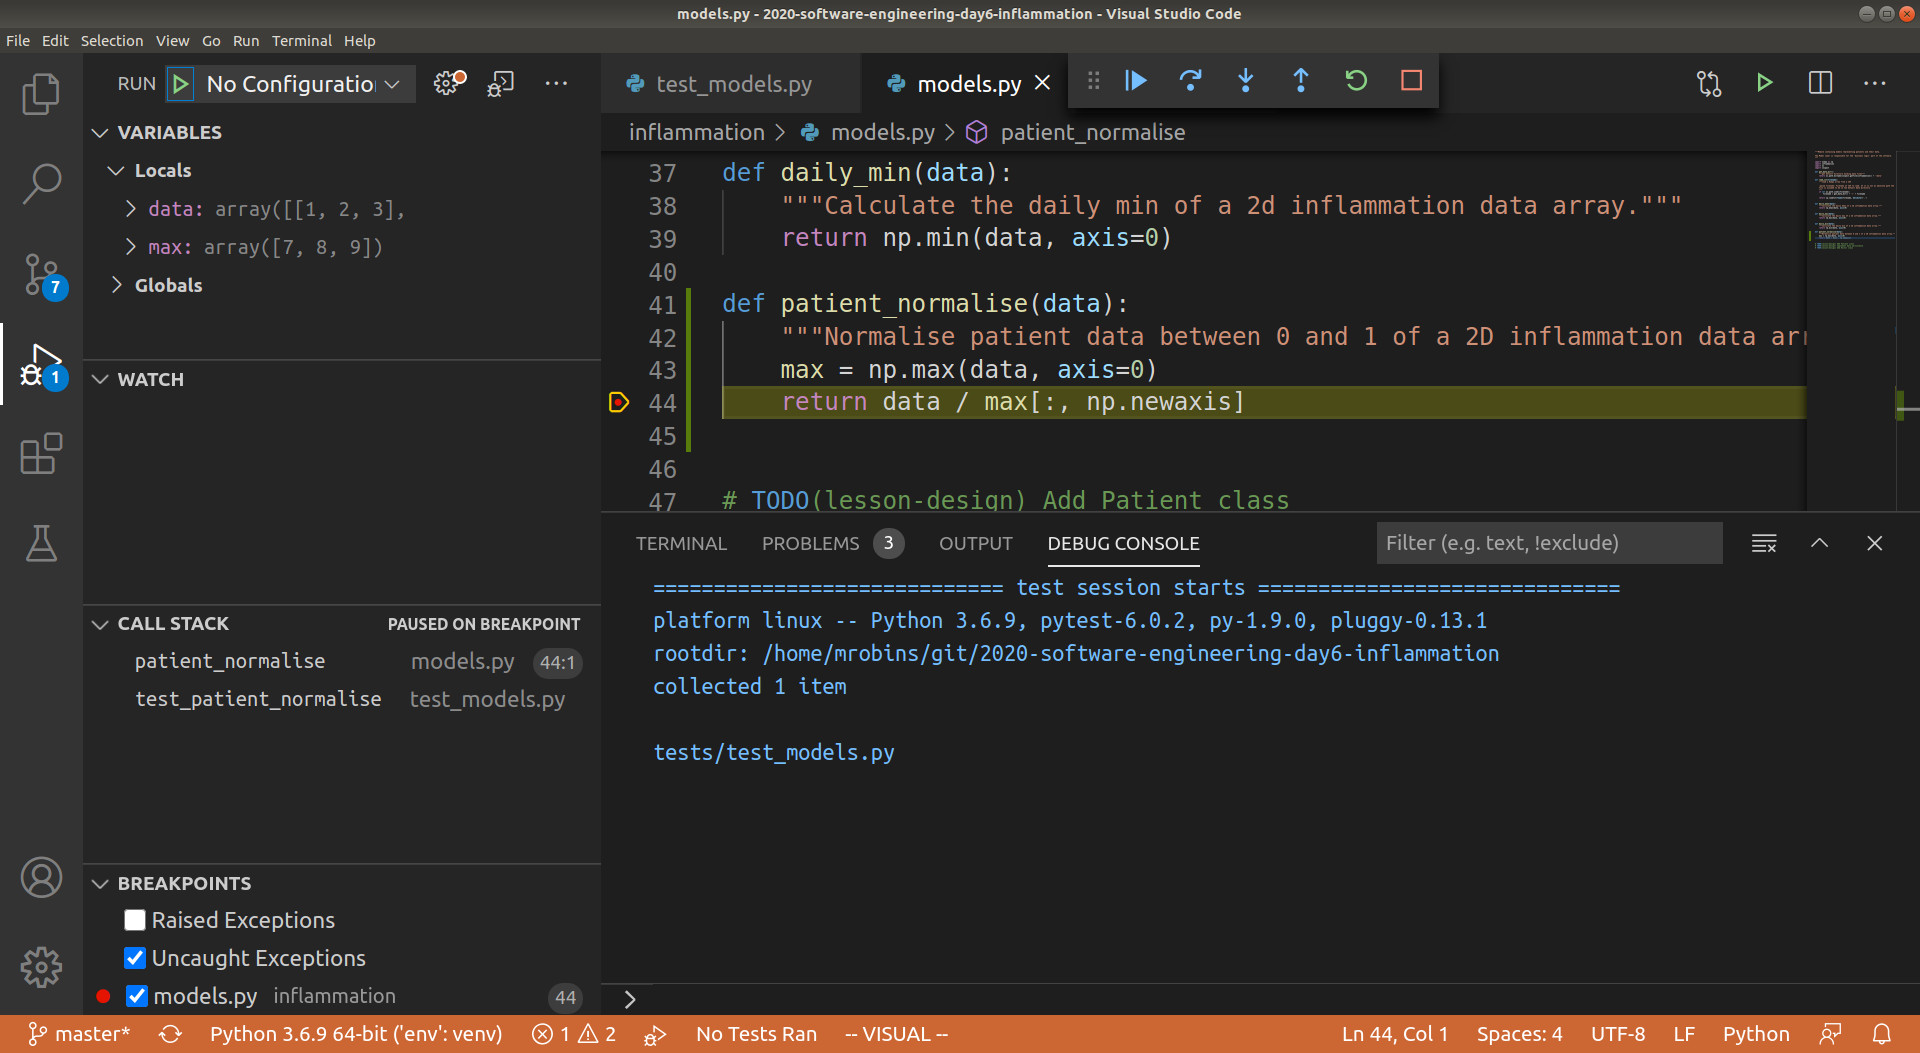
Task: Enable the Raised Exceptions breakpoint
Action: [134, 919]
